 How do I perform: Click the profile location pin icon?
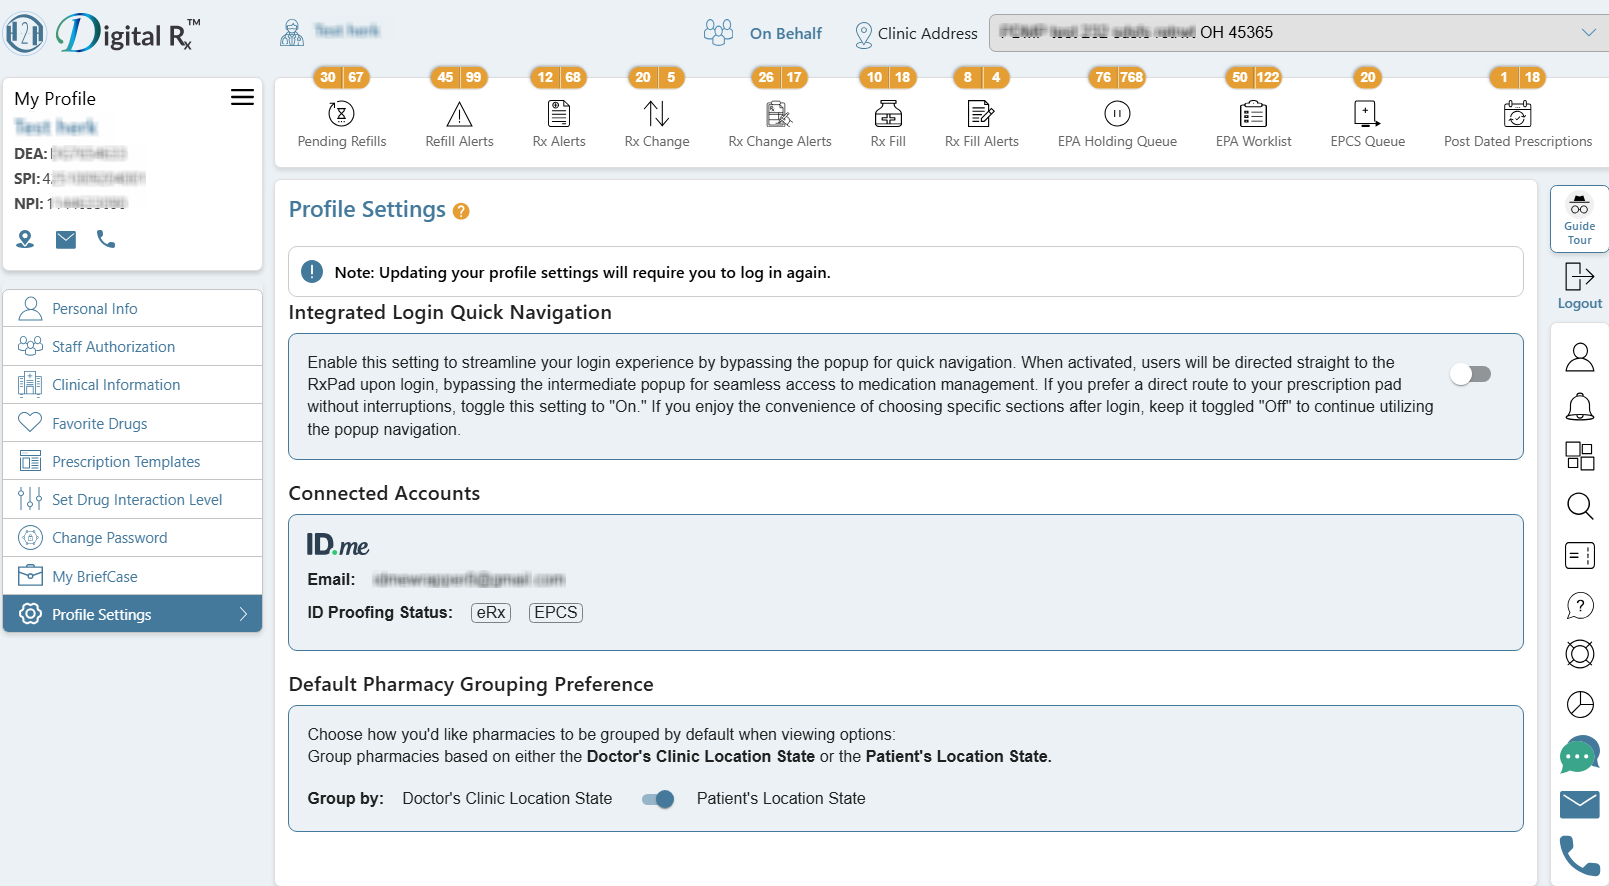point(26,239)
